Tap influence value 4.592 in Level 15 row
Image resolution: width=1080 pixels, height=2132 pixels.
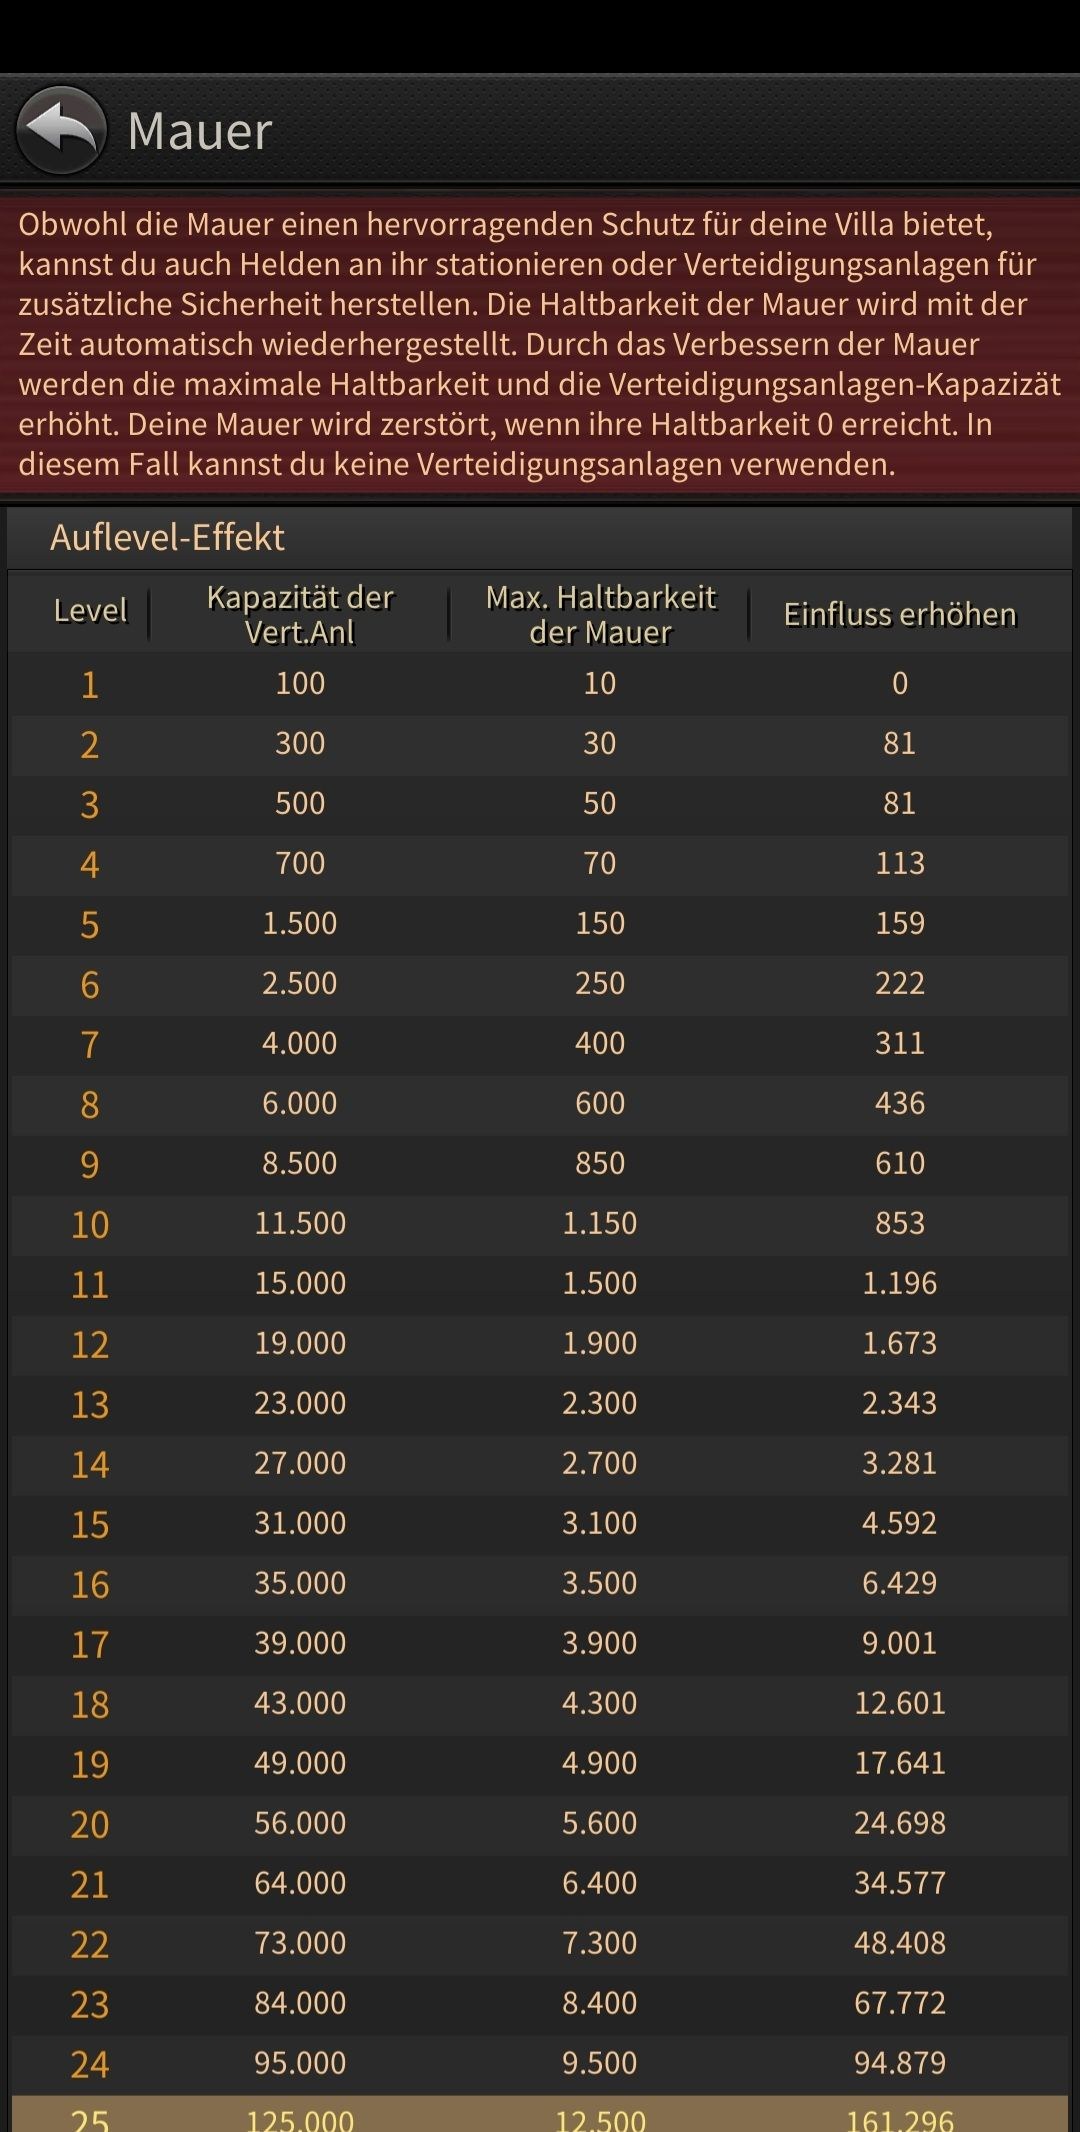coord(900,1523)
